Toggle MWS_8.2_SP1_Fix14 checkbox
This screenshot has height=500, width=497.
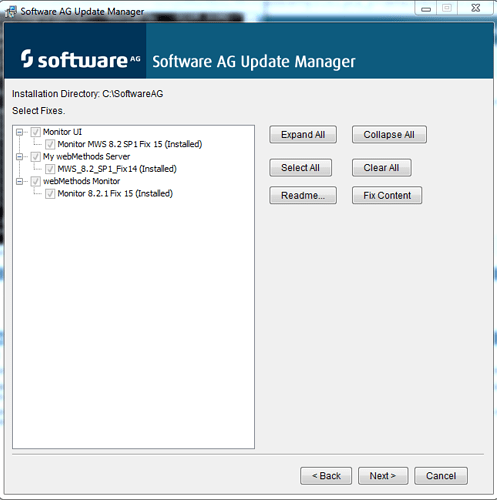click(50, 169)
